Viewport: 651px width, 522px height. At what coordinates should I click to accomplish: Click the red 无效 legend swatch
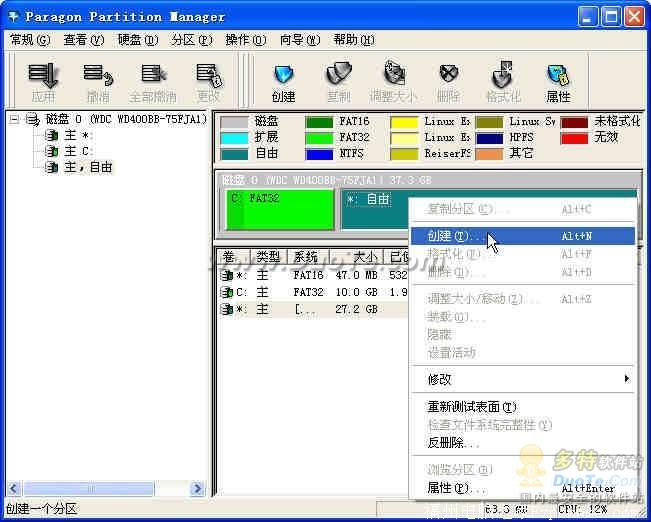pyautogui.click(x=575, y=138)
